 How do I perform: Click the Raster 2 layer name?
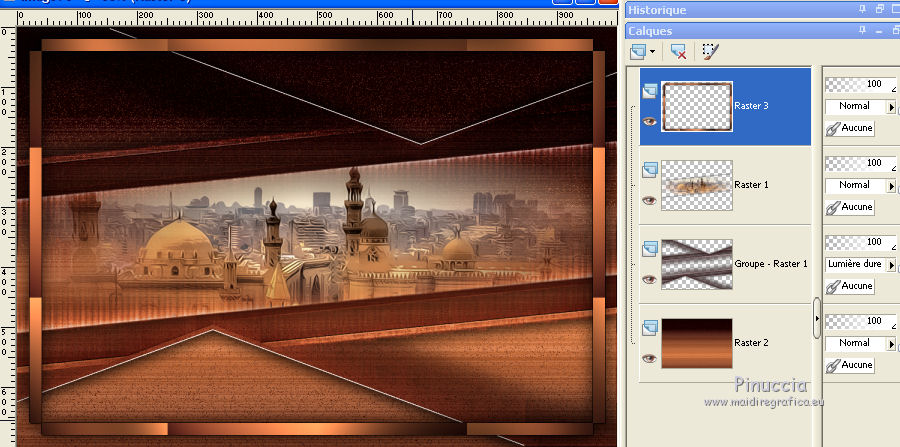[x=751, y=343]
